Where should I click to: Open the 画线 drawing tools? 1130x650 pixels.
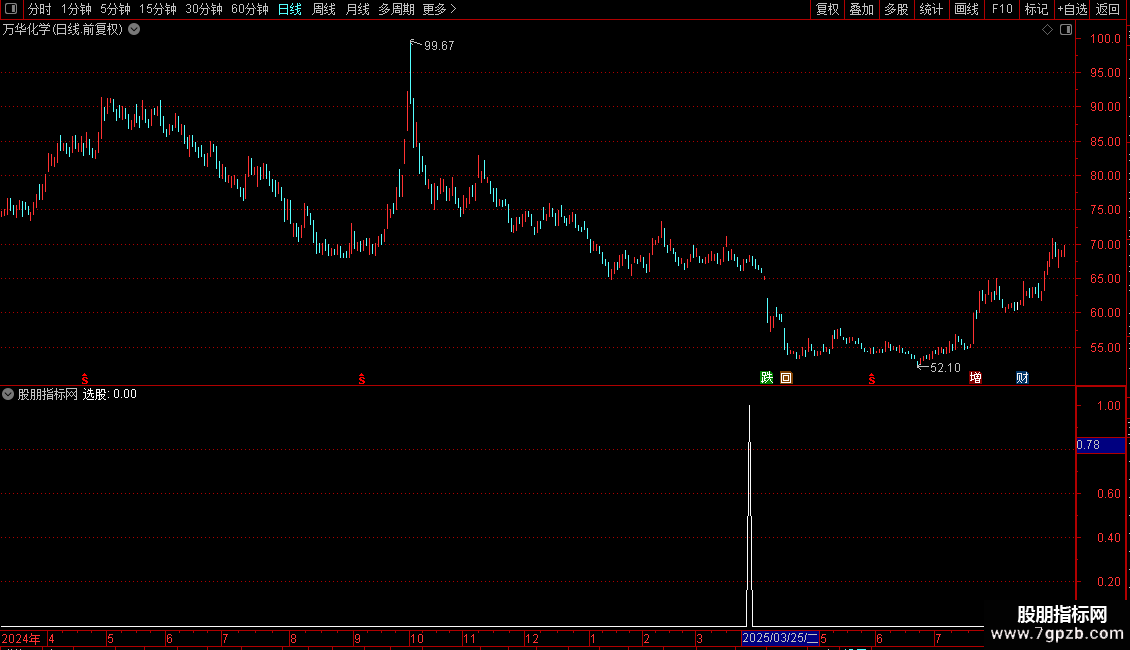pos(966,9)
